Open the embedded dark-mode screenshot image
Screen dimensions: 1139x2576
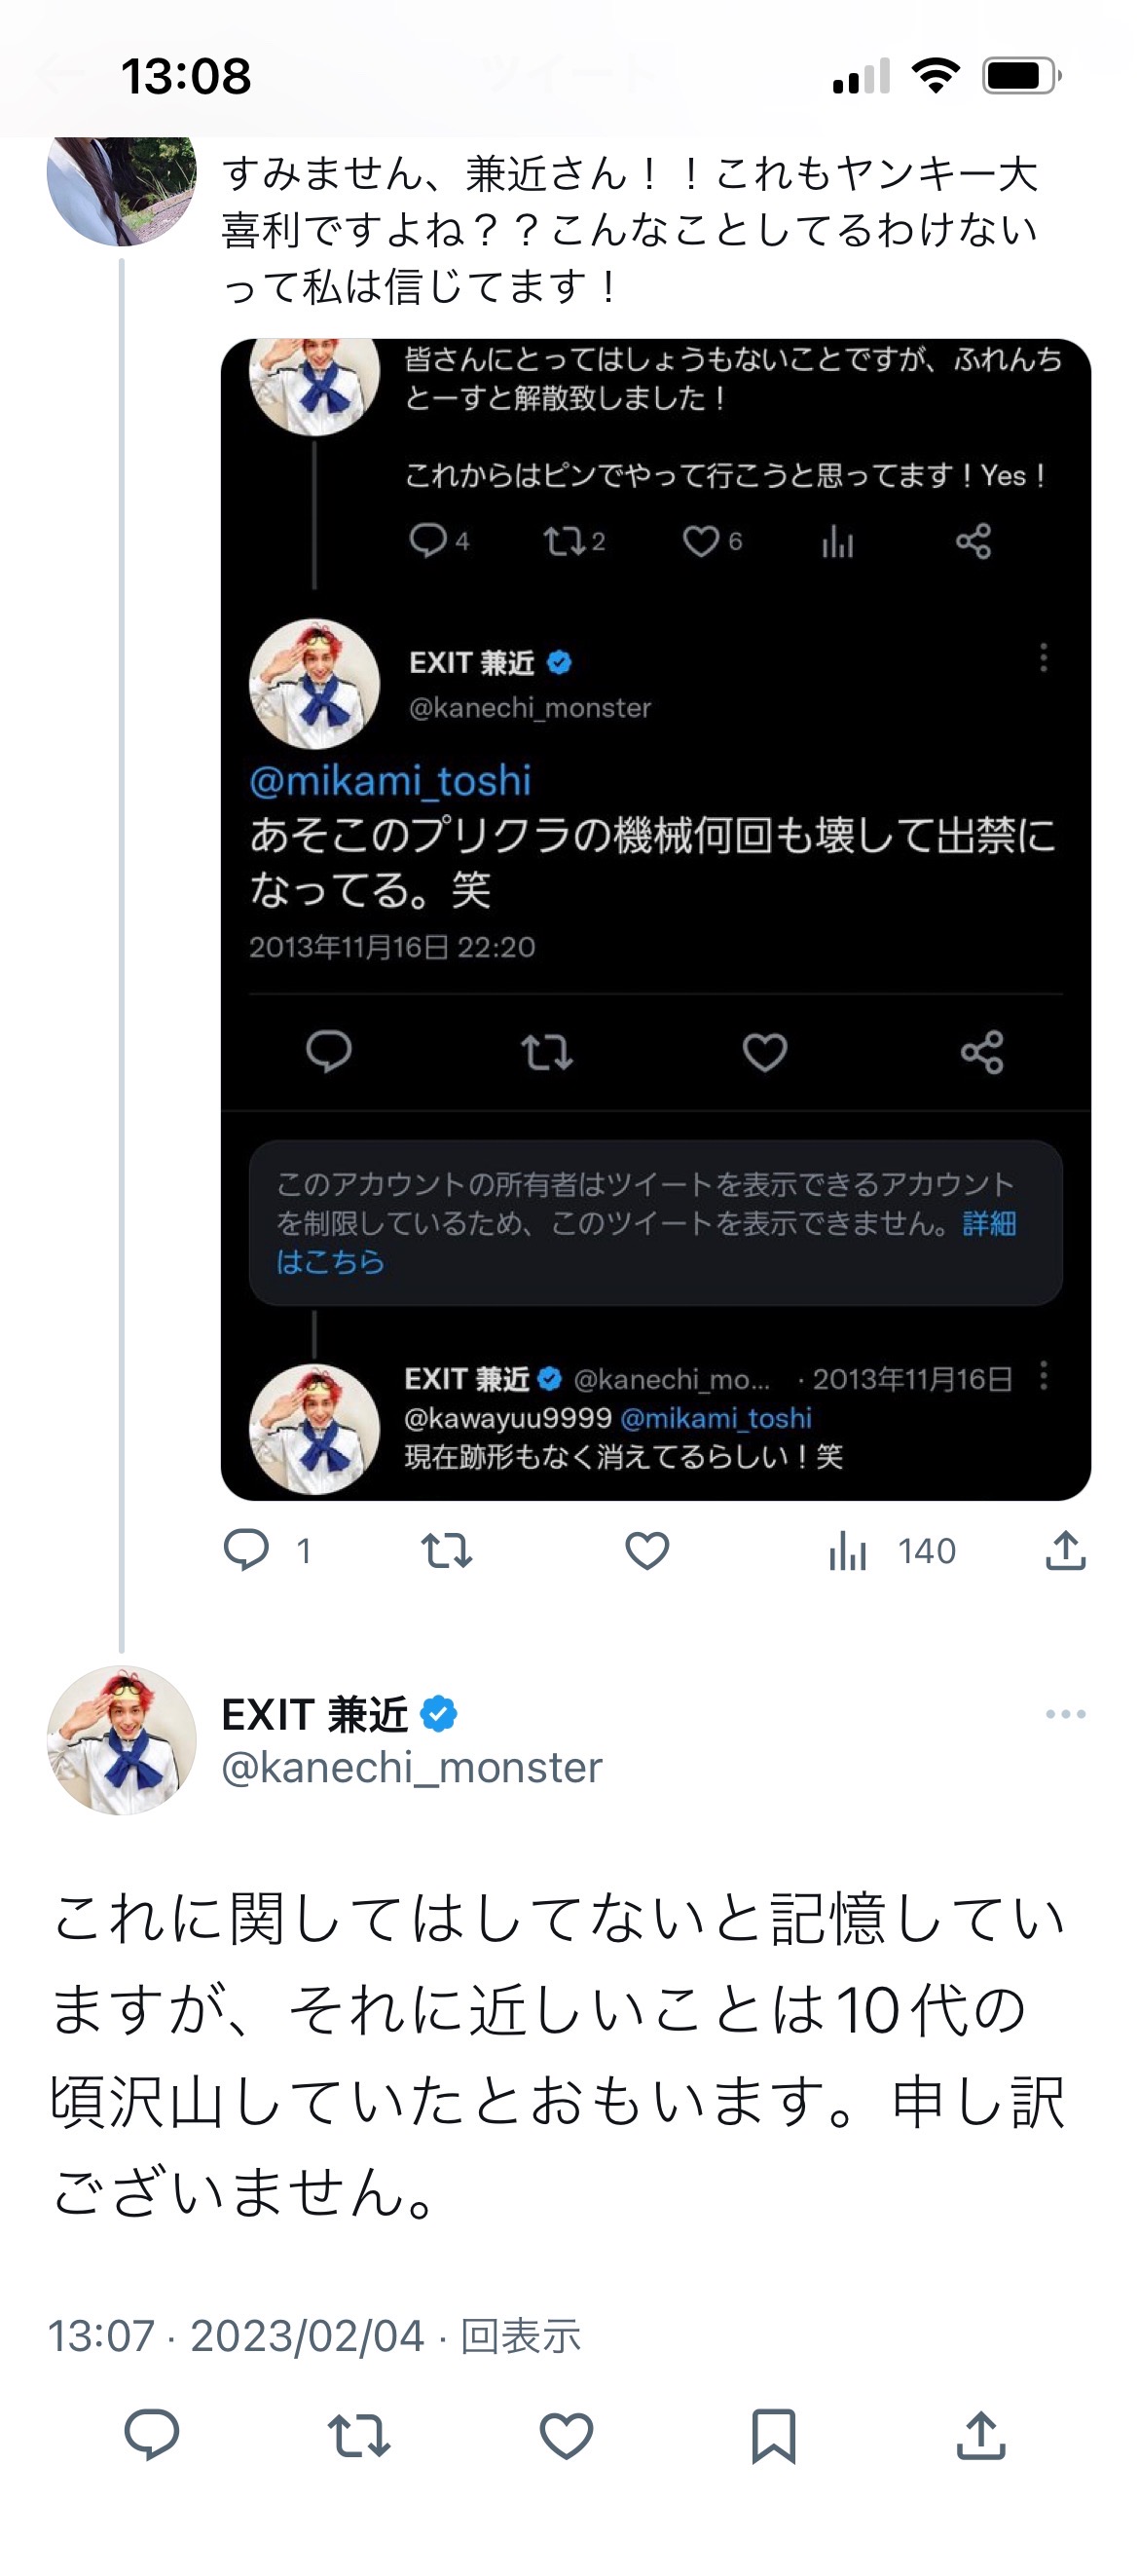click(x=655, y=918)
